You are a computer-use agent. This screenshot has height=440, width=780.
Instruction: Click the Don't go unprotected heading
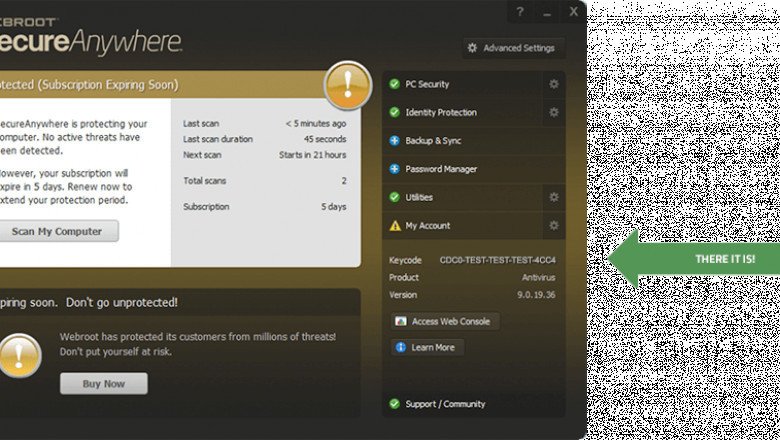(122, 302)
